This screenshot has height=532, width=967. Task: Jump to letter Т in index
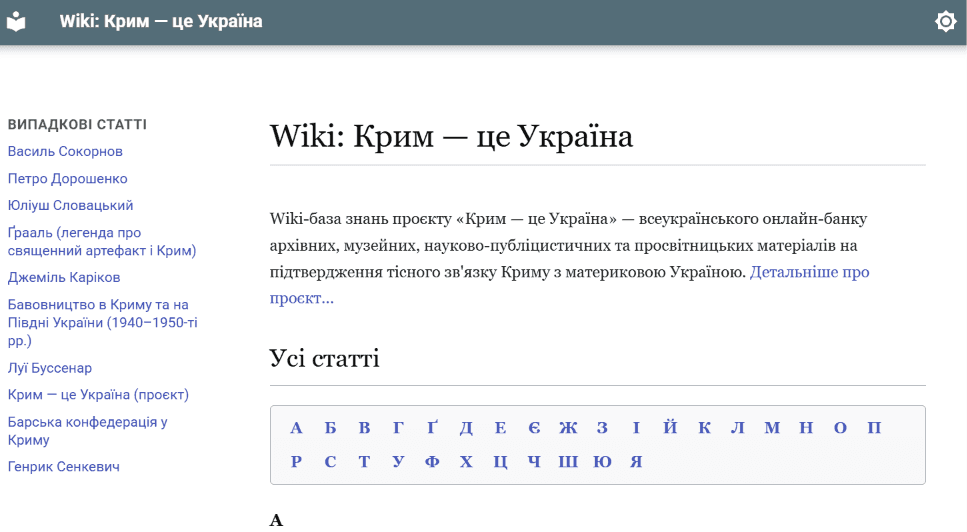(364, 461)
